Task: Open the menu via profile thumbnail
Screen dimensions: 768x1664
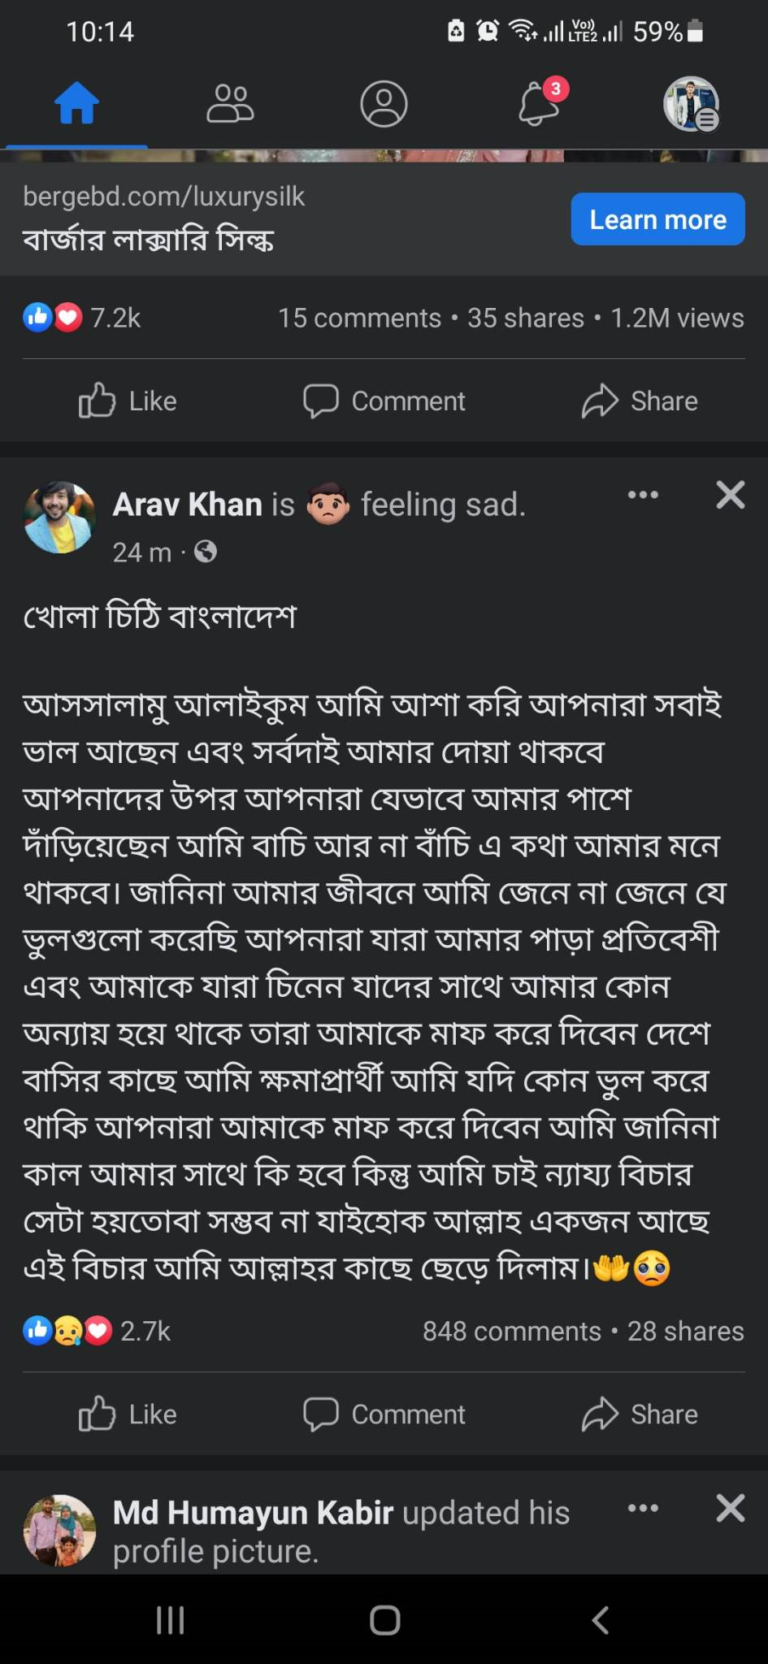Action: point(691,104)
